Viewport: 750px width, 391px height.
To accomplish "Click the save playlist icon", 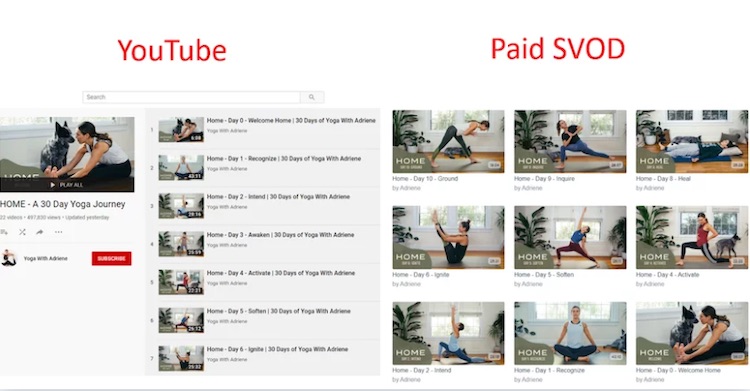I will coord(4,232).
